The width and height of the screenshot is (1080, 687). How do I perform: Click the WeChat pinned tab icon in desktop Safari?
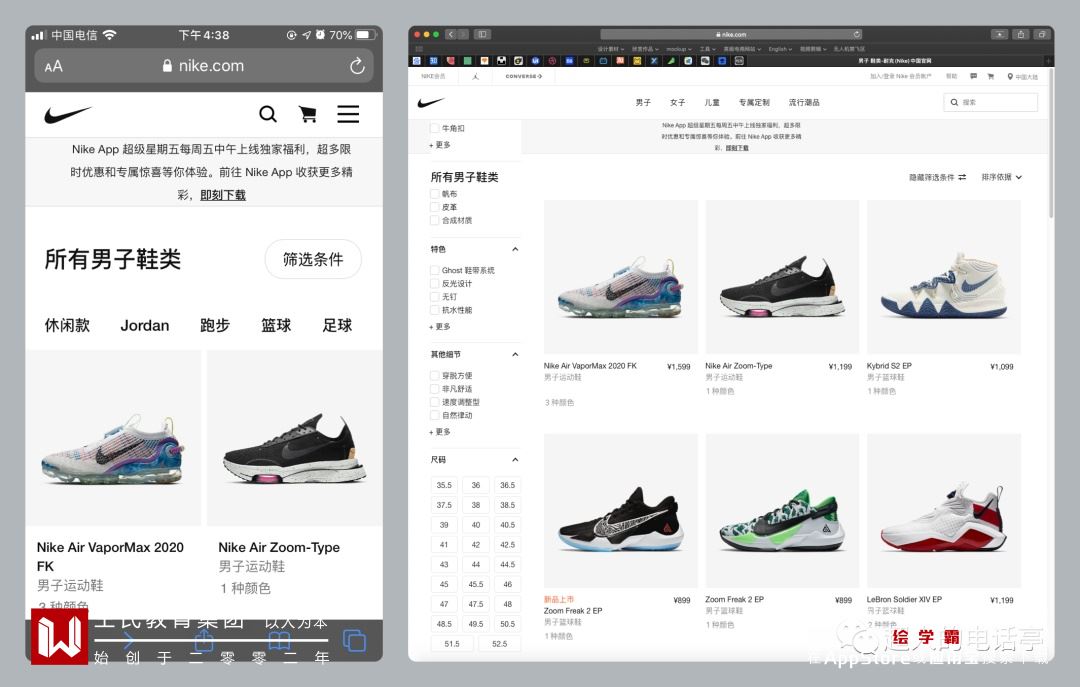point(705,61)
